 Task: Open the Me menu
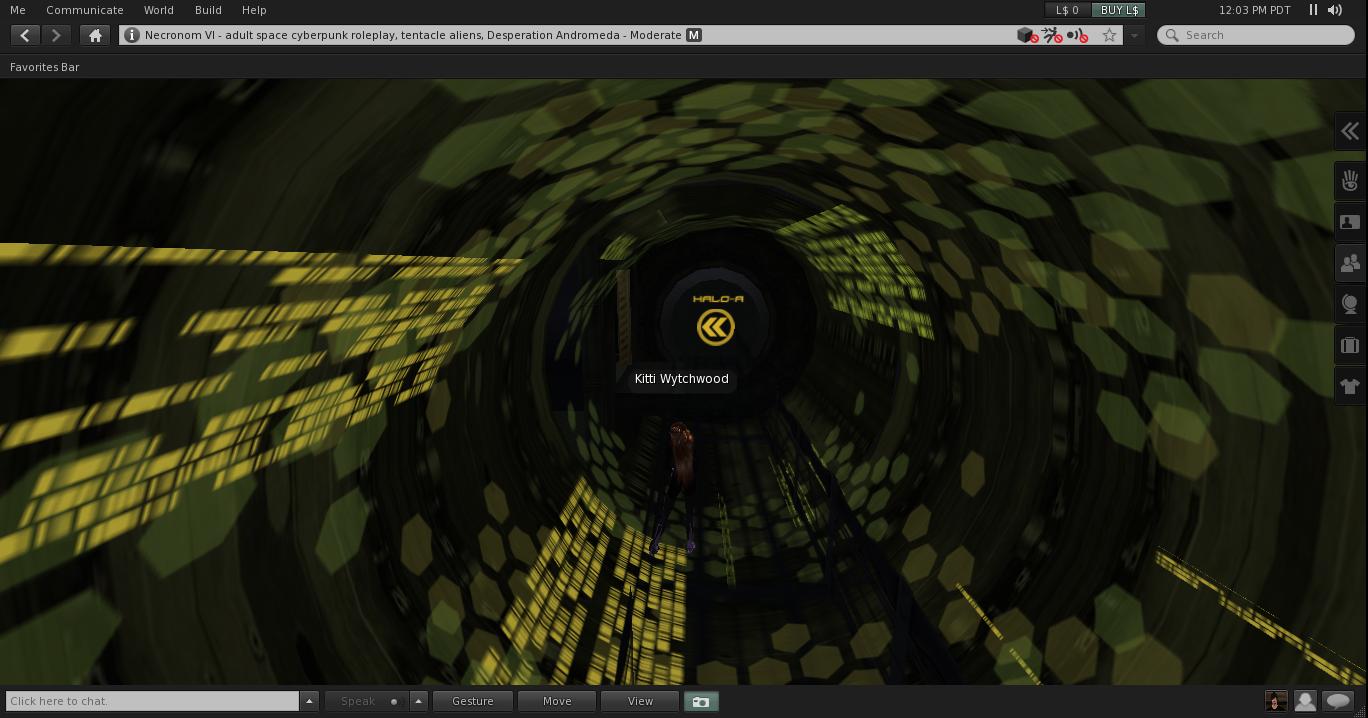(x=18, y=10)
